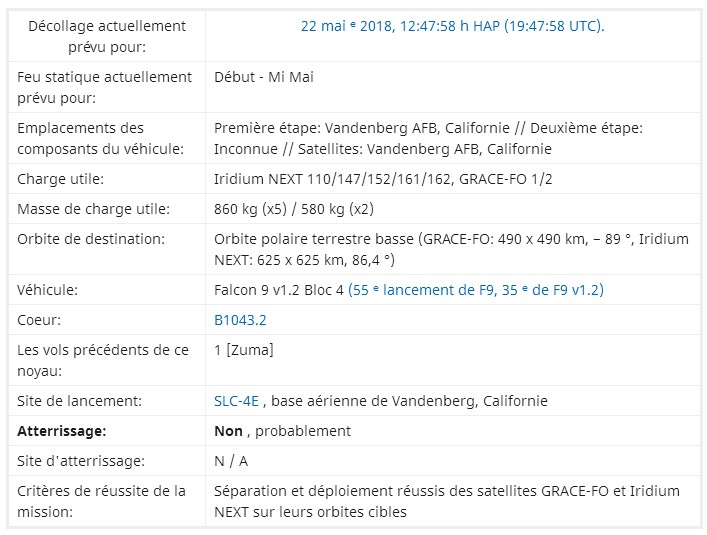Click the '1 [Zuma]' previous flights value
The height and width of the screenshot is (535, 707).
pyautogui.click(x=244, y=350)
